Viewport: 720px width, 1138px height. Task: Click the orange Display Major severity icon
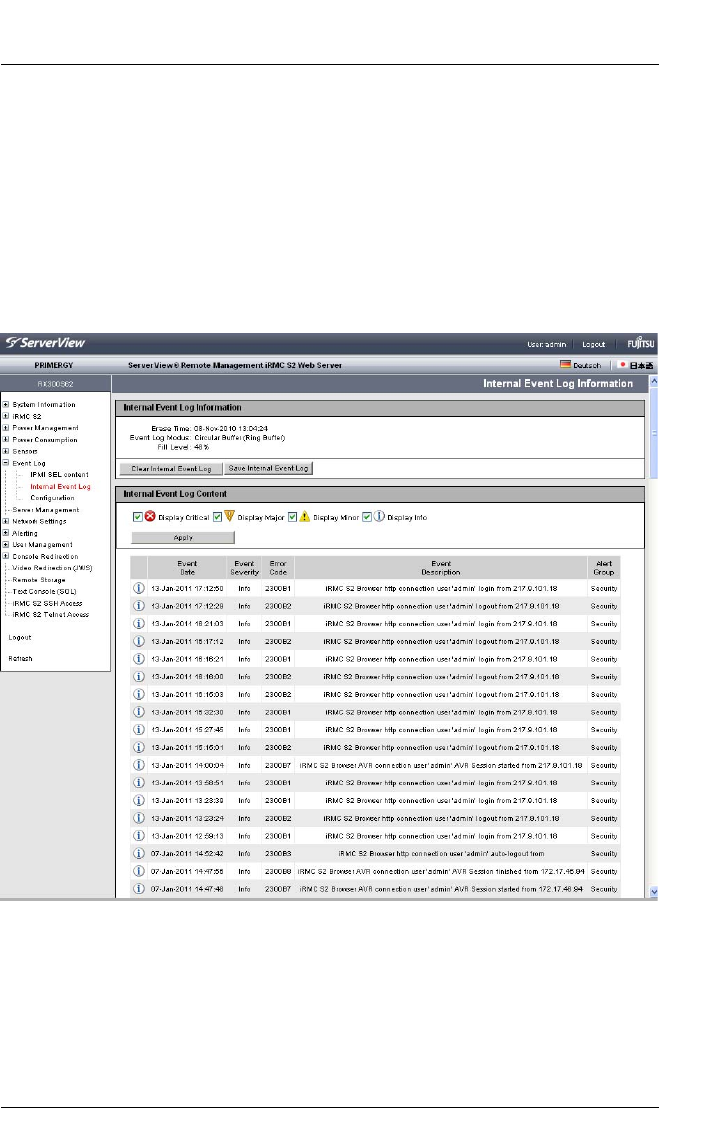click(x=229, y=516)
